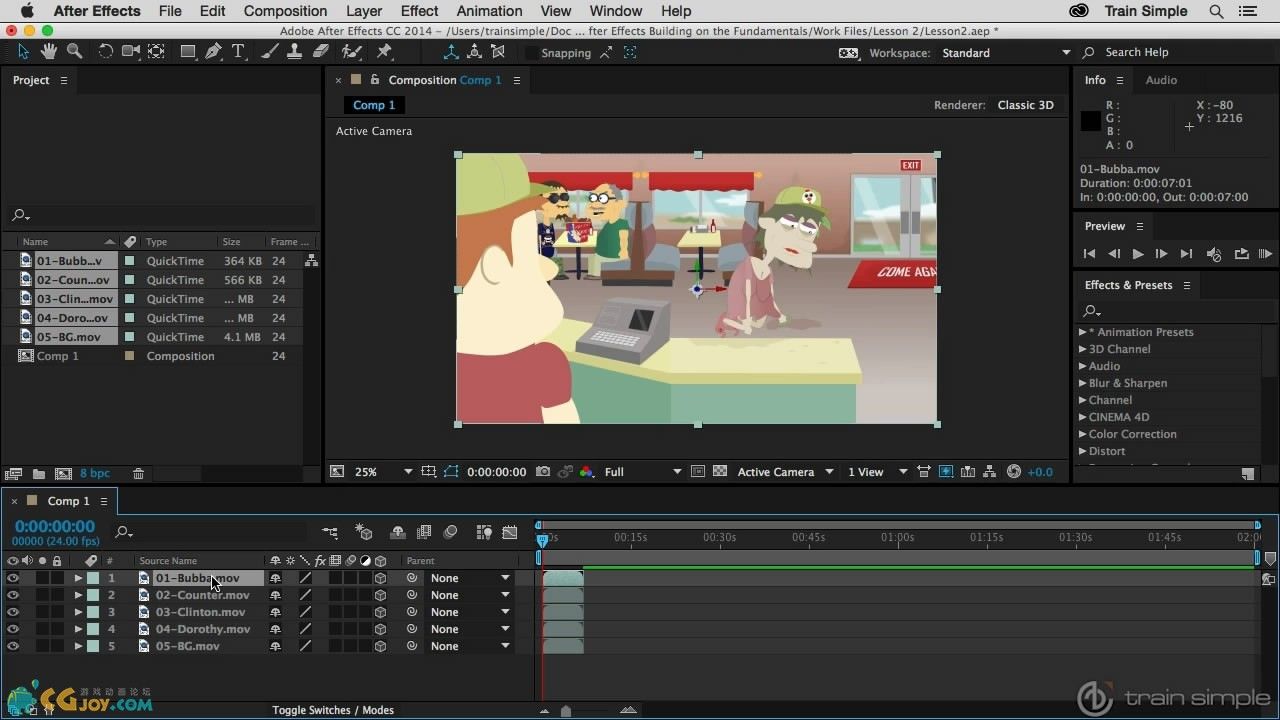Select the Horizontal Type tool

(x=238, y=52)
